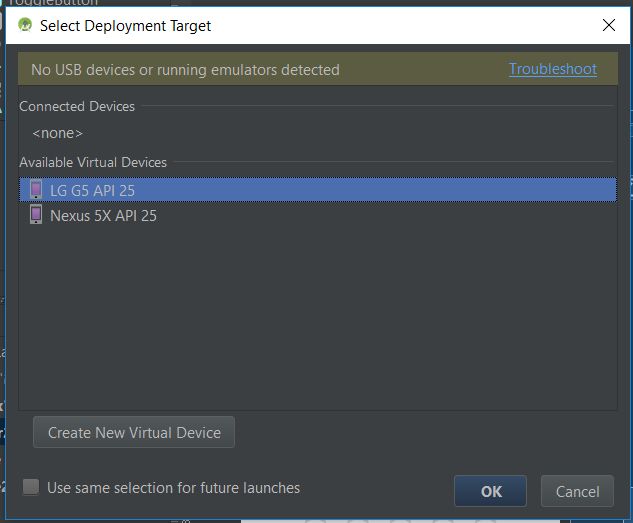Click the <none> connected devices entry
The width and height of the screenshot is (633, 523).
(x=57, y=133)
